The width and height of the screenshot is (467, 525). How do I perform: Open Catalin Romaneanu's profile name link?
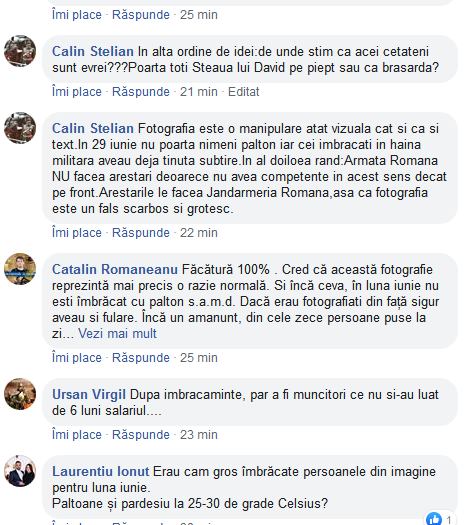pyautogui.click(x=115, y=270)
